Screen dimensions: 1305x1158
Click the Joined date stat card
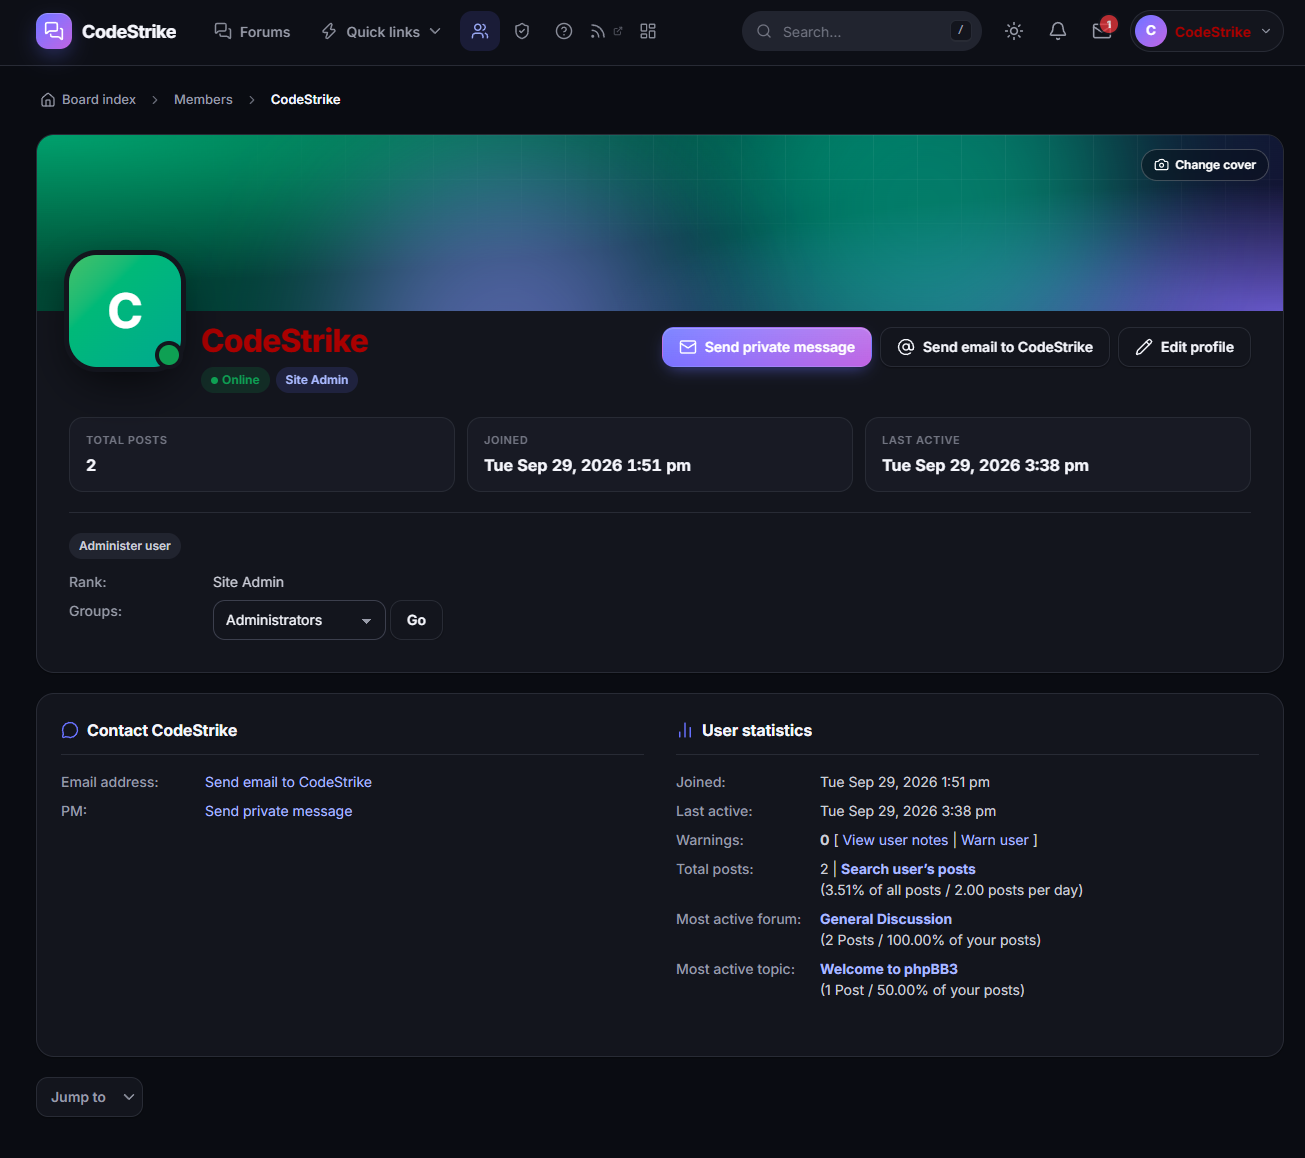(x=660, y=454)
